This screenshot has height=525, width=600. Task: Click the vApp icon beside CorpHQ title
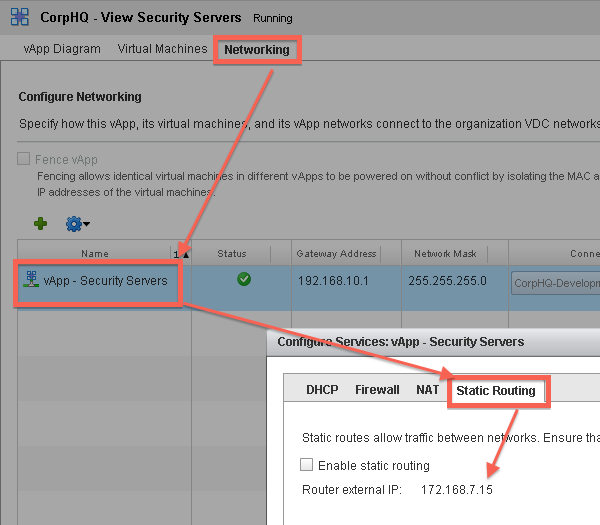pyautogui.click(x=20, y=17)
